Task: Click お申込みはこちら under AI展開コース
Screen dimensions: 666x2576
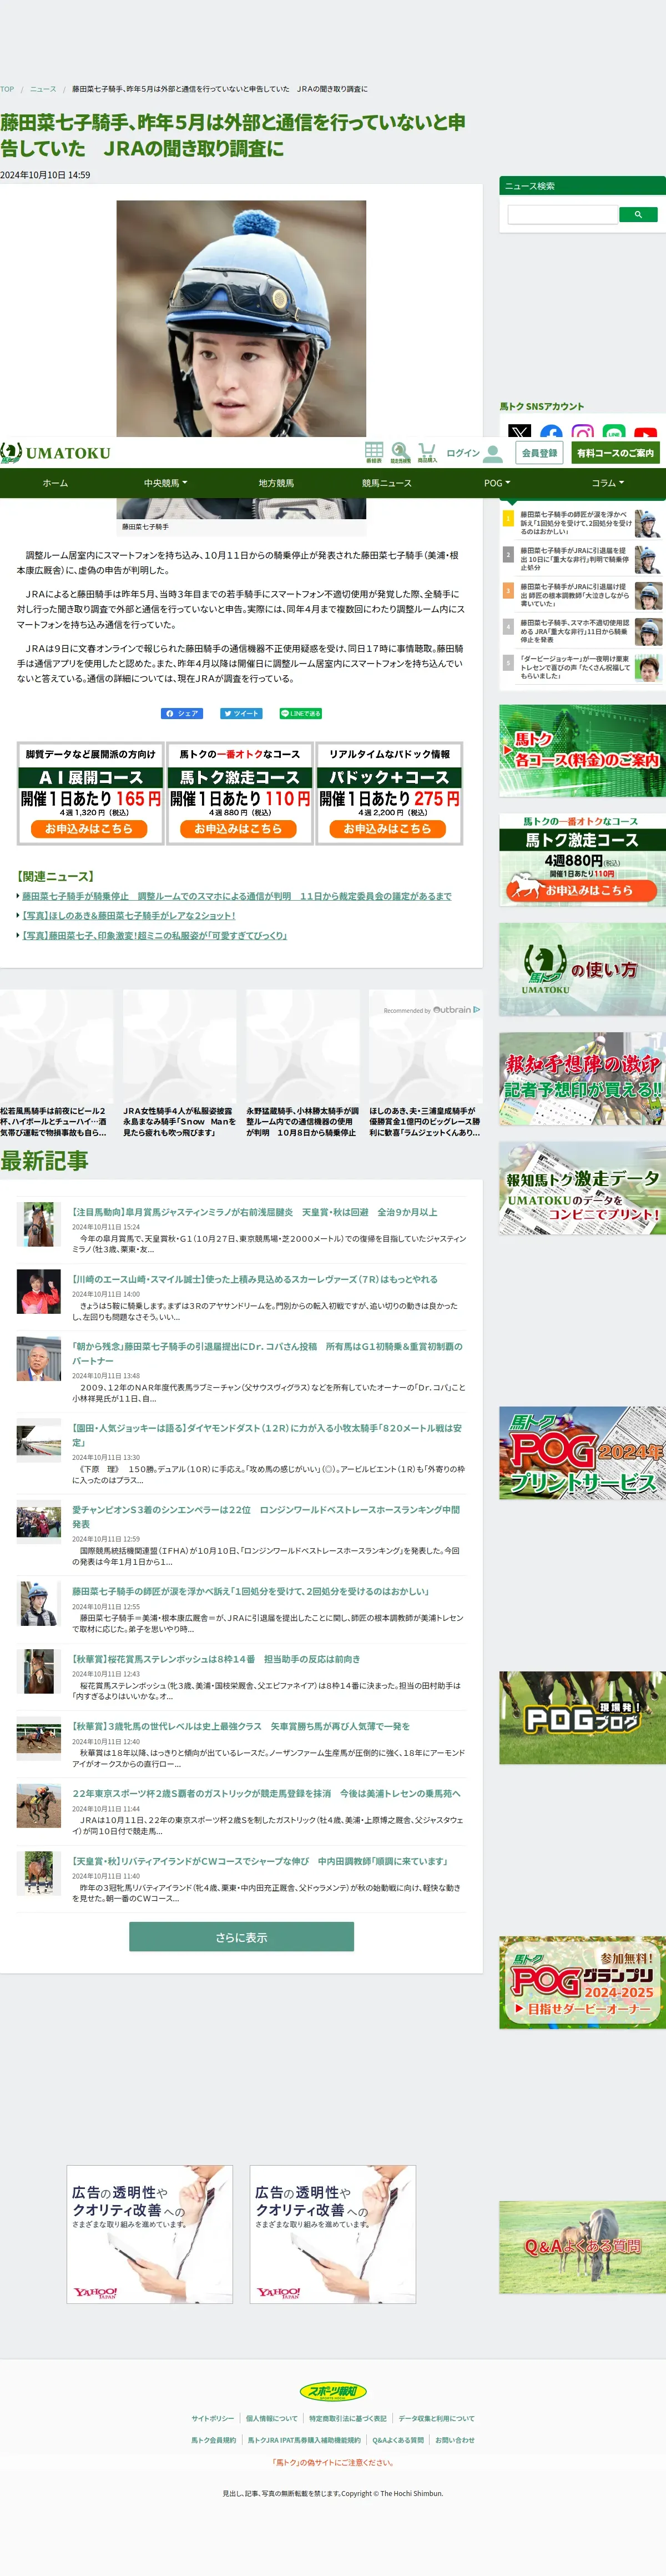Action: point(89,829)
